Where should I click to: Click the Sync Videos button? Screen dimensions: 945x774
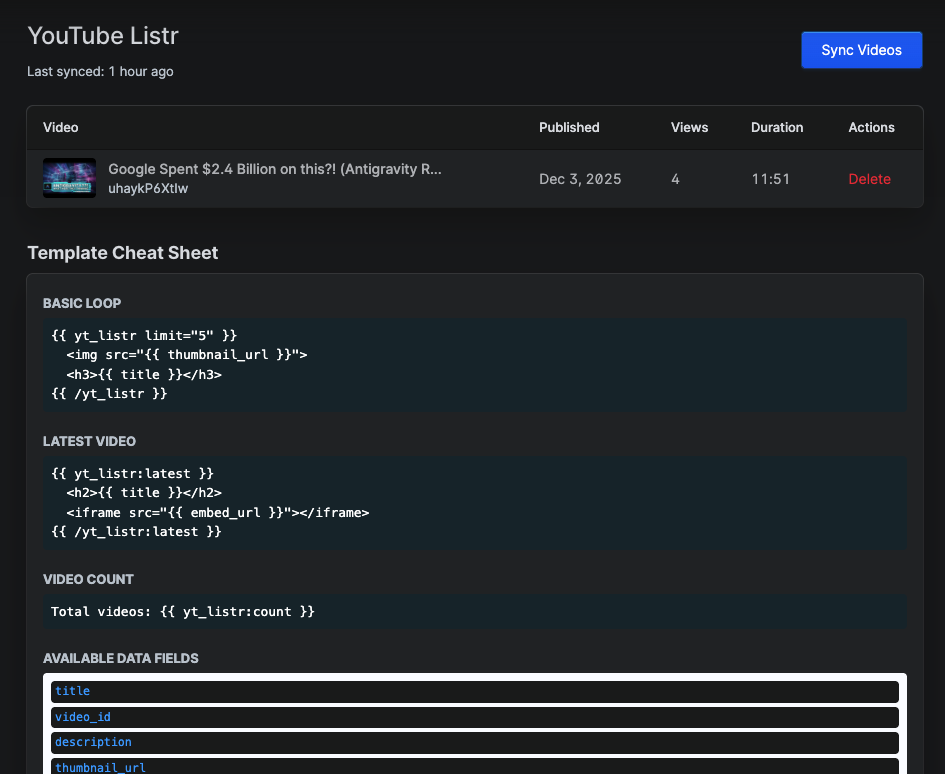861,49
